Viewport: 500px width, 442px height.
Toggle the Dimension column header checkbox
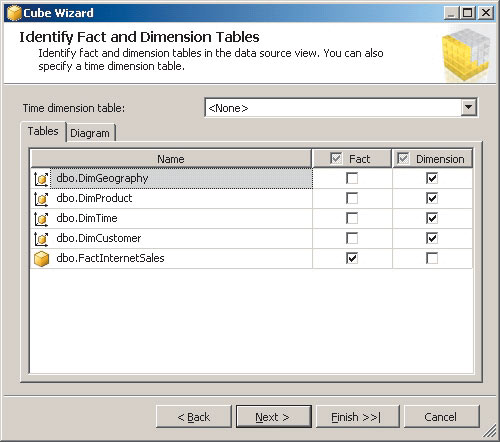click(403, 158)
